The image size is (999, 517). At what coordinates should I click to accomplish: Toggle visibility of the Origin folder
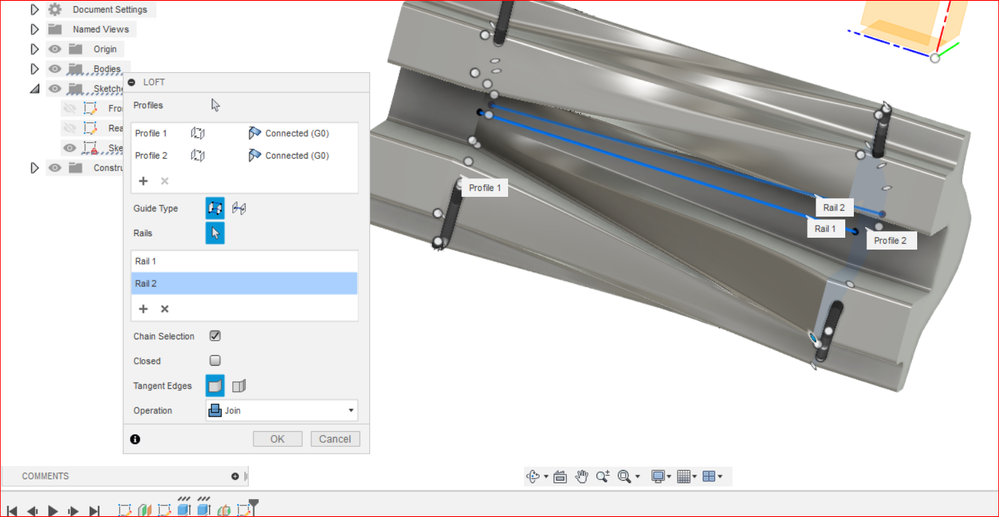55,49
